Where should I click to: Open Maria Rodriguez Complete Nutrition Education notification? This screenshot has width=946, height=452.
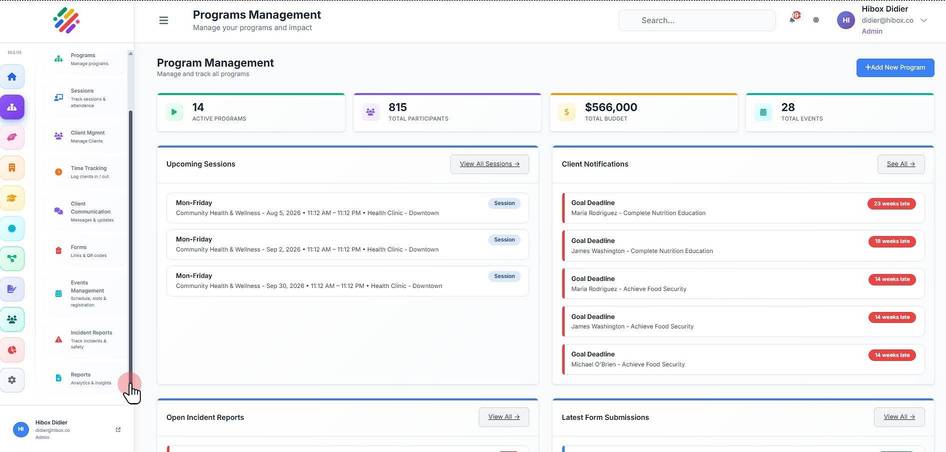(743, 208)
